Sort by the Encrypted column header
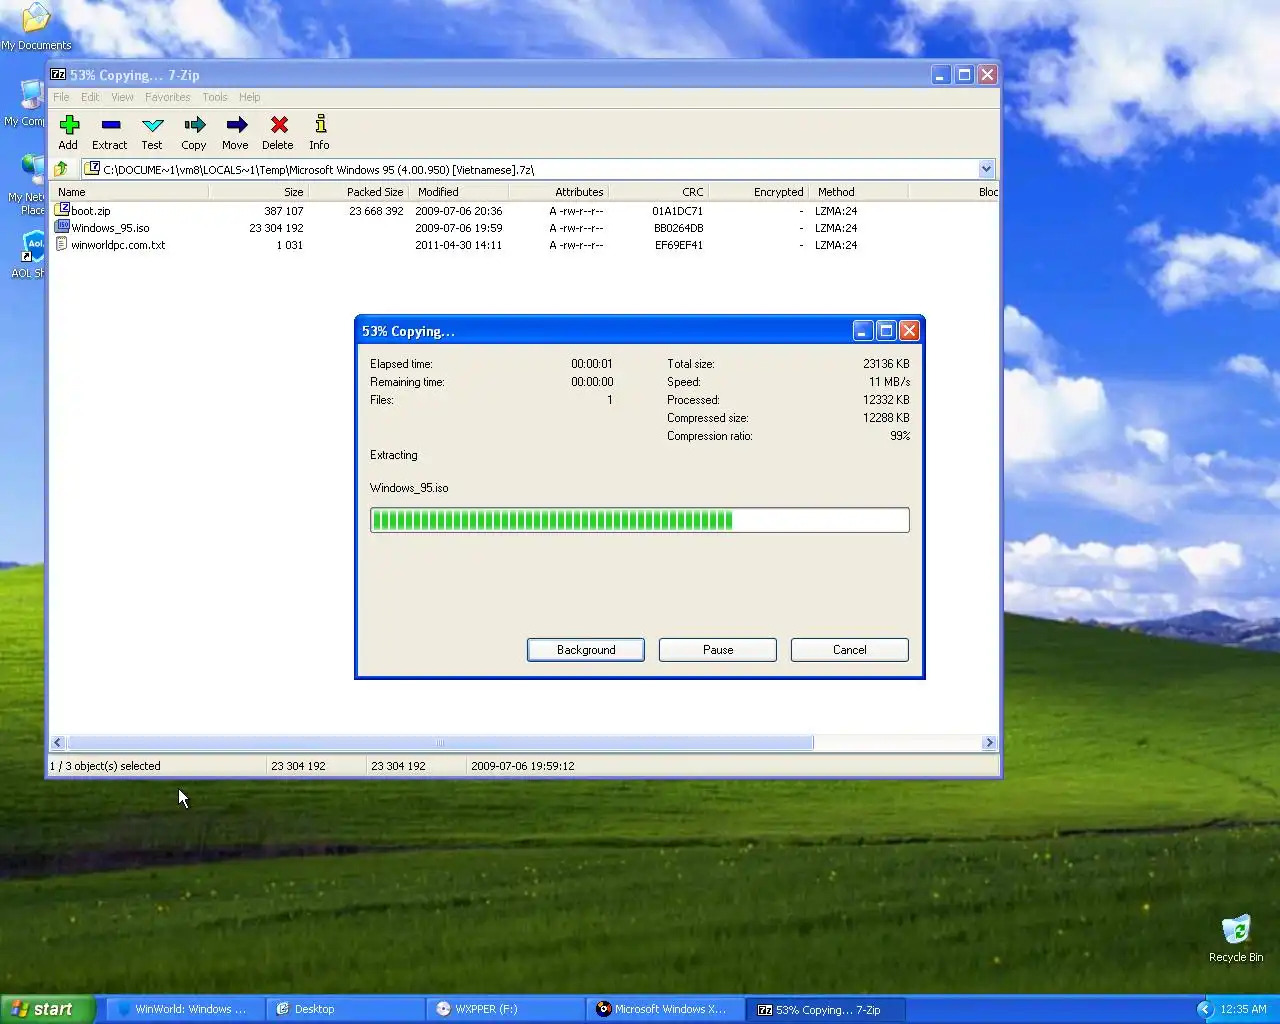1280x1024 pixels. click(x=758, y=192)
